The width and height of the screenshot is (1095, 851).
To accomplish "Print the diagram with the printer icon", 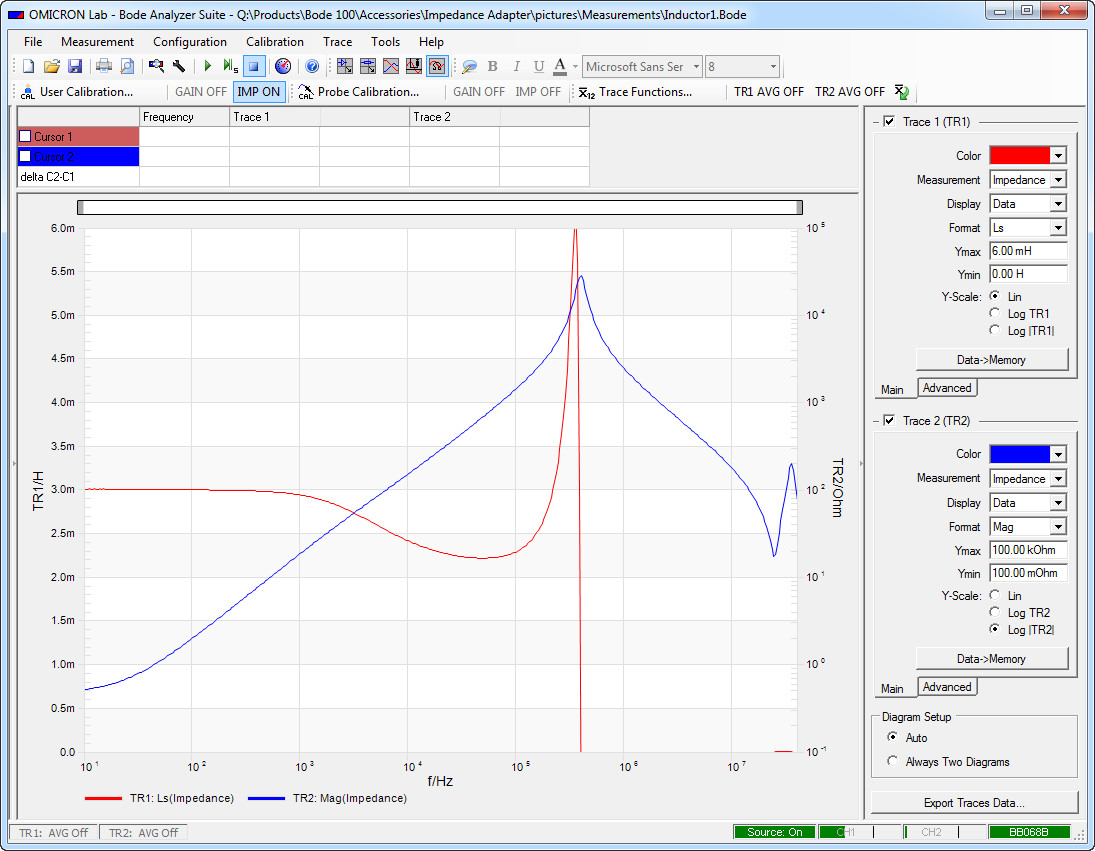I will 104,66.
